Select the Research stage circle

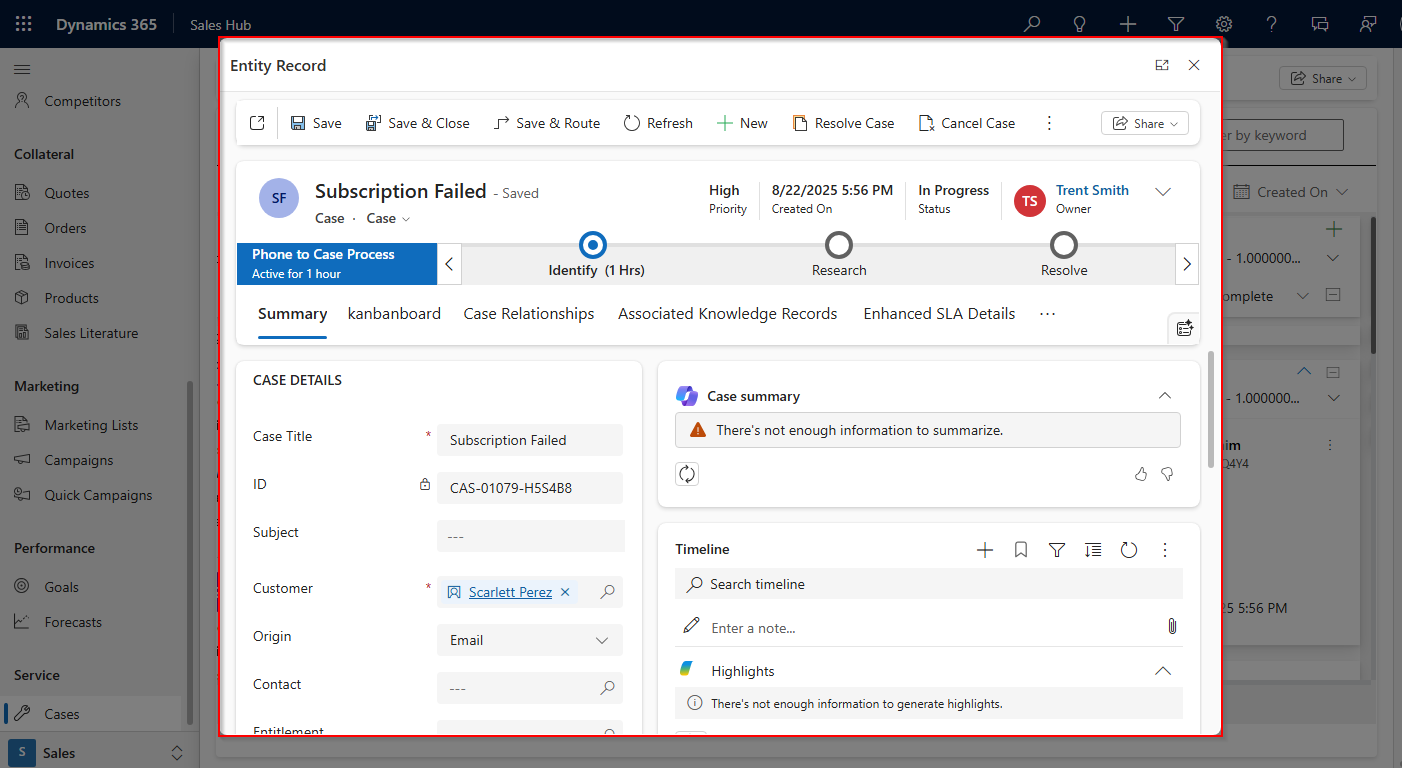[838, 245]
